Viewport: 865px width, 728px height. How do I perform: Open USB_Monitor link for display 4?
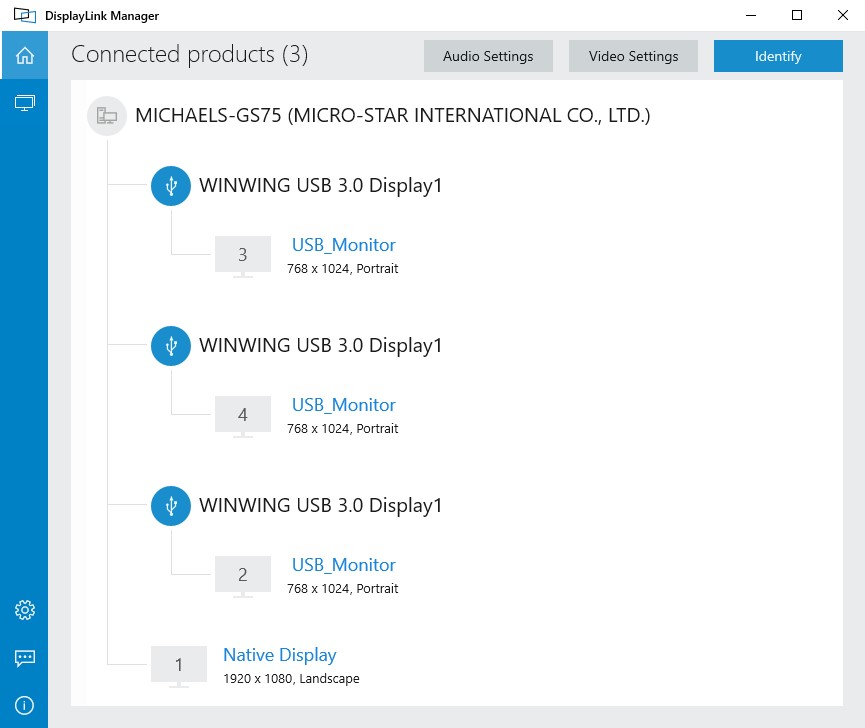tap(344, 405)
